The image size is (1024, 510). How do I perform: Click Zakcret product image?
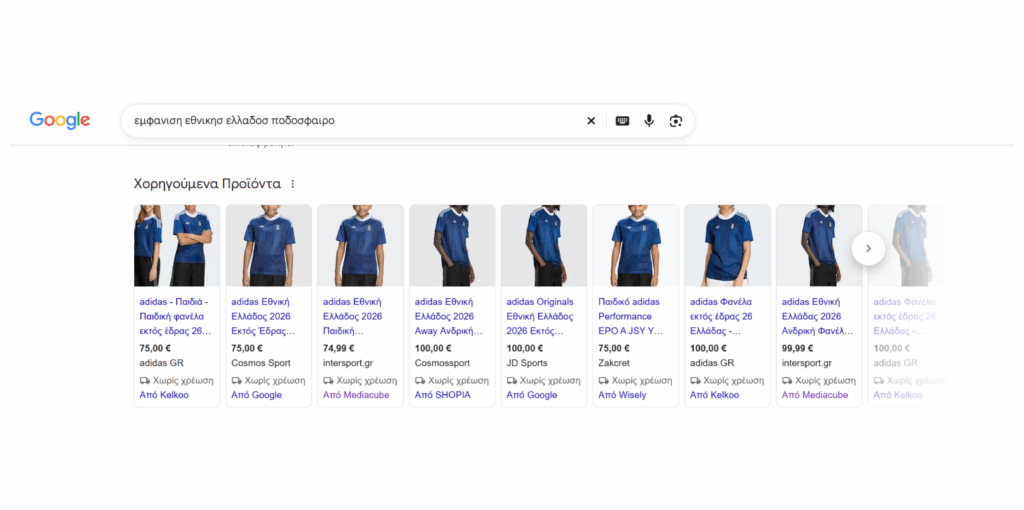pyautogui.click(x=636, y=246)
